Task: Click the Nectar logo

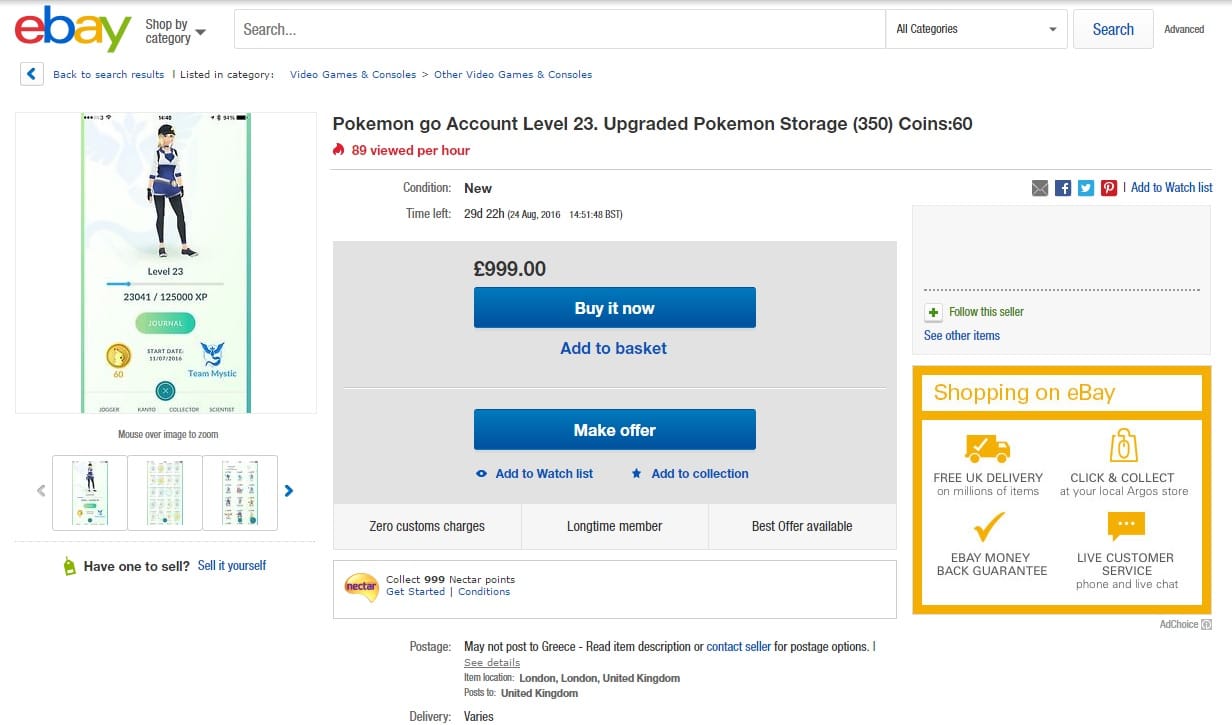Action: pyautogui.click(x=361, y=586)
